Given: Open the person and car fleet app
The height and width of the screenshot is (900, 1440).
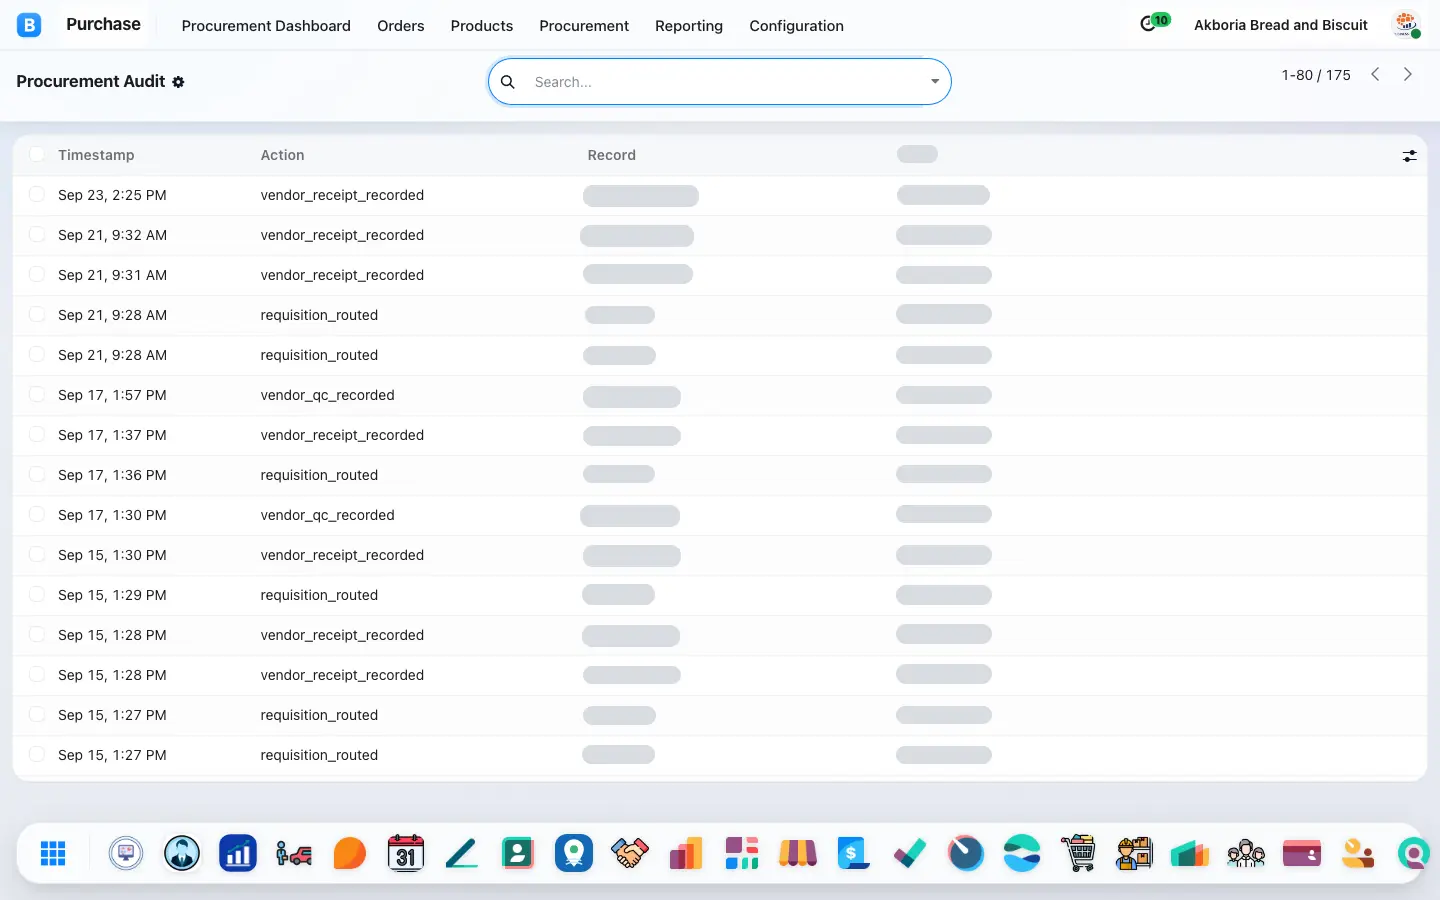Looking at the screenshot, I should 294,854.
